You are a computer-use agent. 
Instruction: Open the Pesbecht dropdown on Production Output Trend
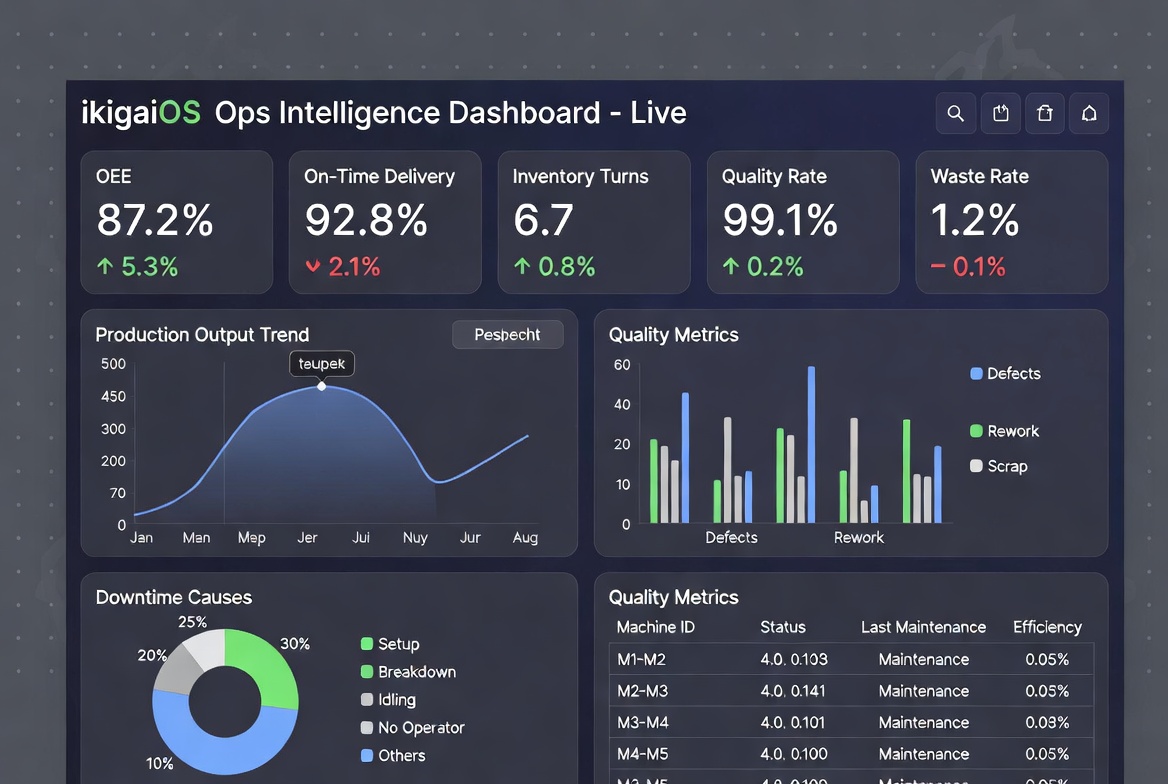(508, 334)
